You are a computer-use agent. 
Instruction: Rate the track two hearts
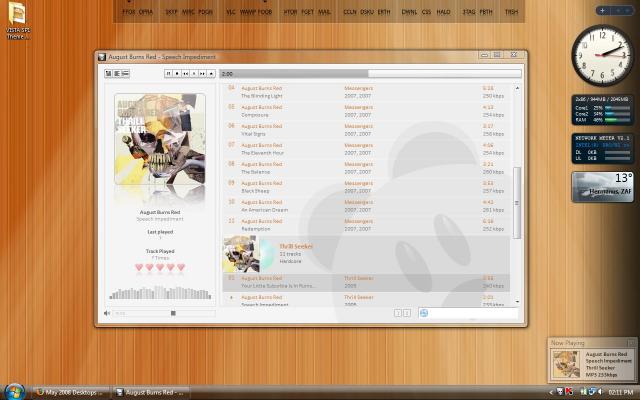pyautogui.click(x=149, y=267)
